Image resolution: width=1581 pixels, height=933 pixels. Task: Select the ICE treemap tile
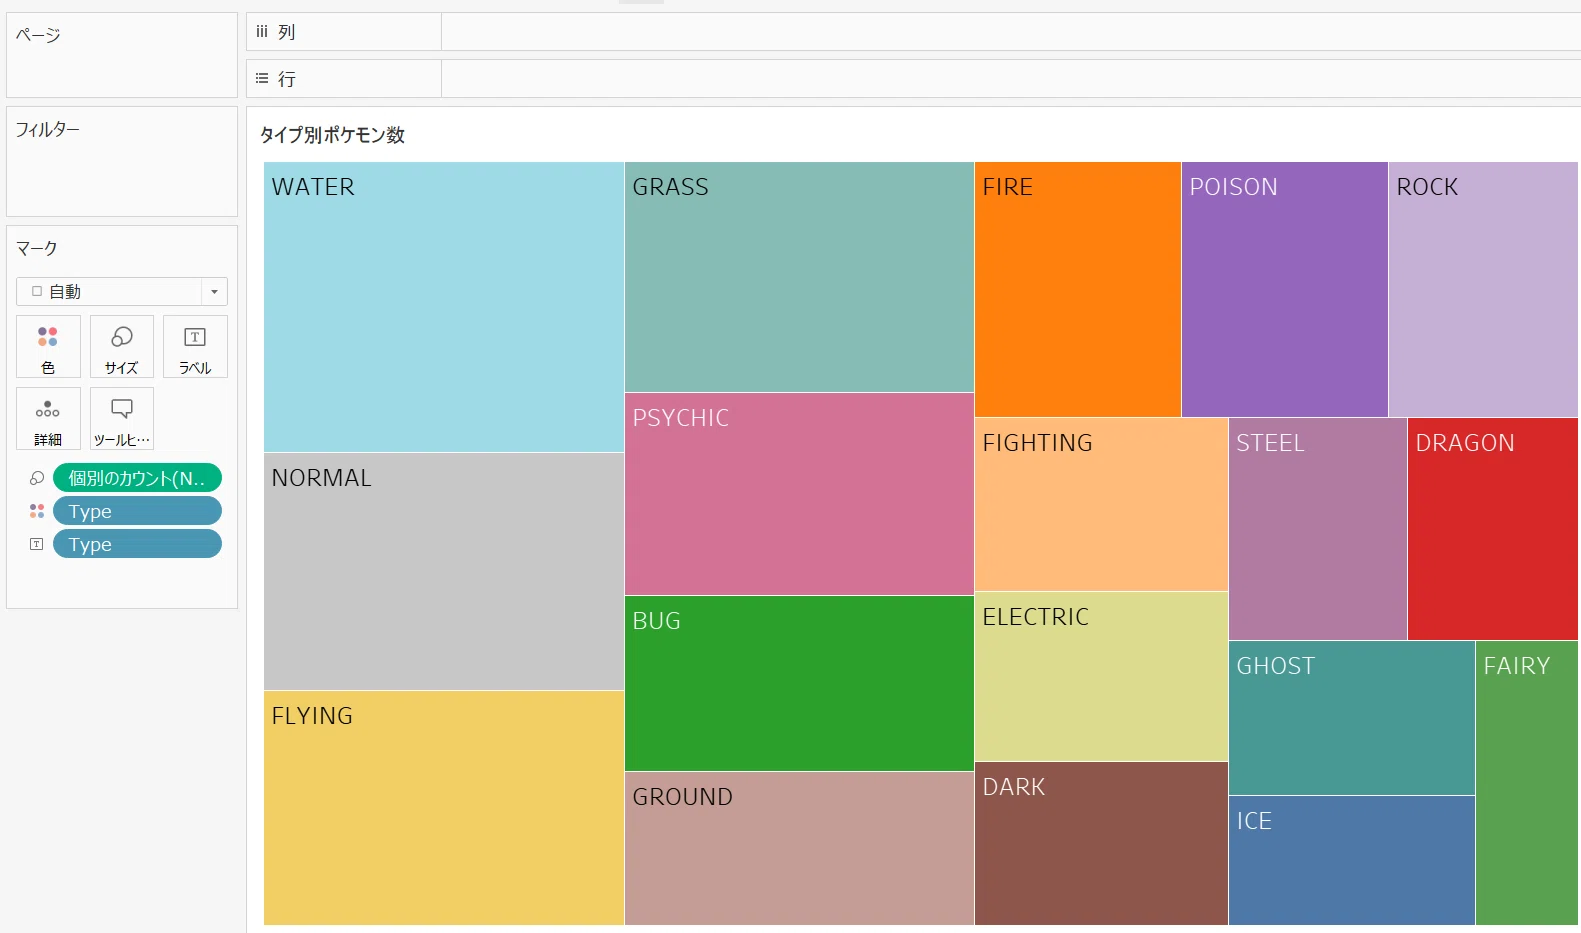click(x=1352, y=860)
